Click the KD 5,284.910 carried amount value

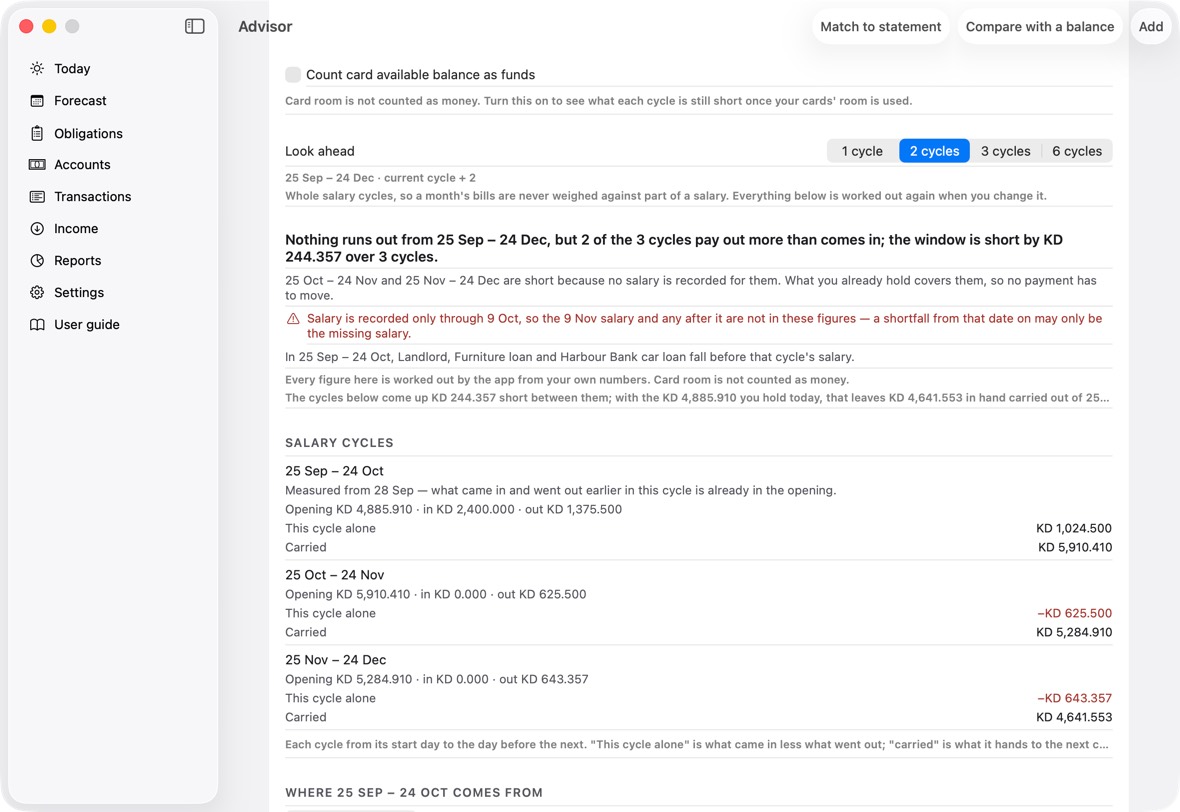click(1074, 632)
